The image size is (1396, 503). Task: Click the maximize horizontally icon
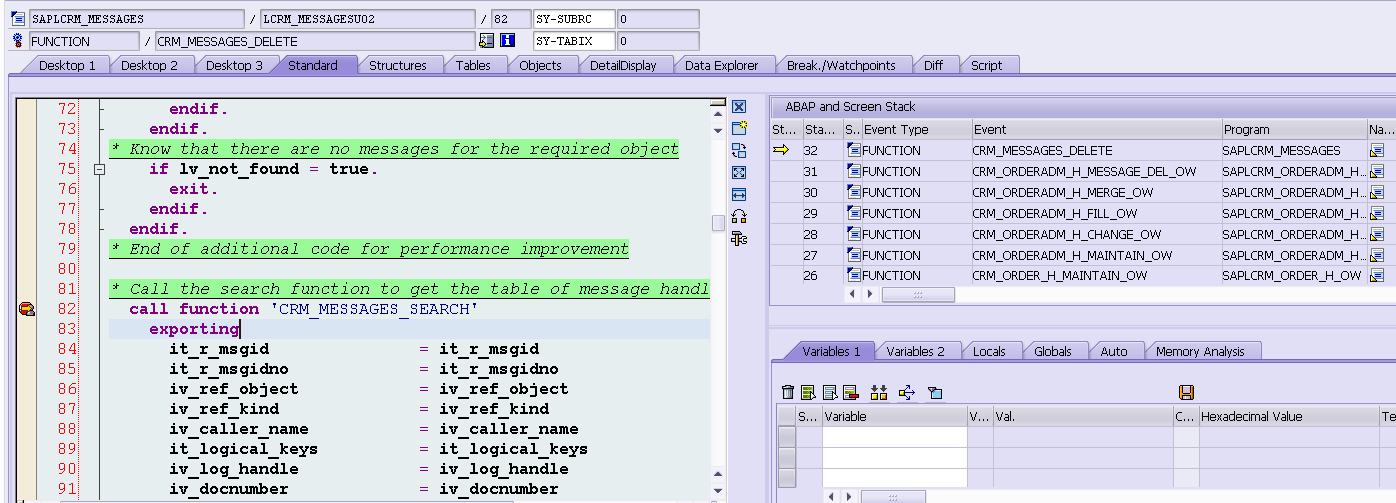pyautogui.click(x=739, y=194)
